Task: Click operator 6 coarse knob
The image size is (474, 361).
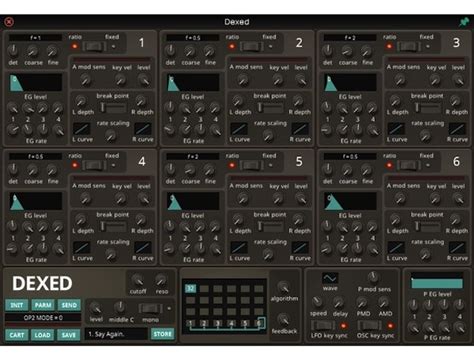Action: click(x=347, y=170)
